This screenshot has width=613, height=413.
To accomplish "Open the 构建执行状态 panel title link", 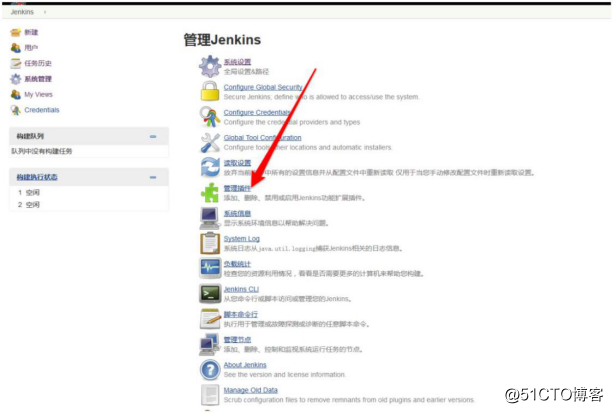I will coord(37,177).
